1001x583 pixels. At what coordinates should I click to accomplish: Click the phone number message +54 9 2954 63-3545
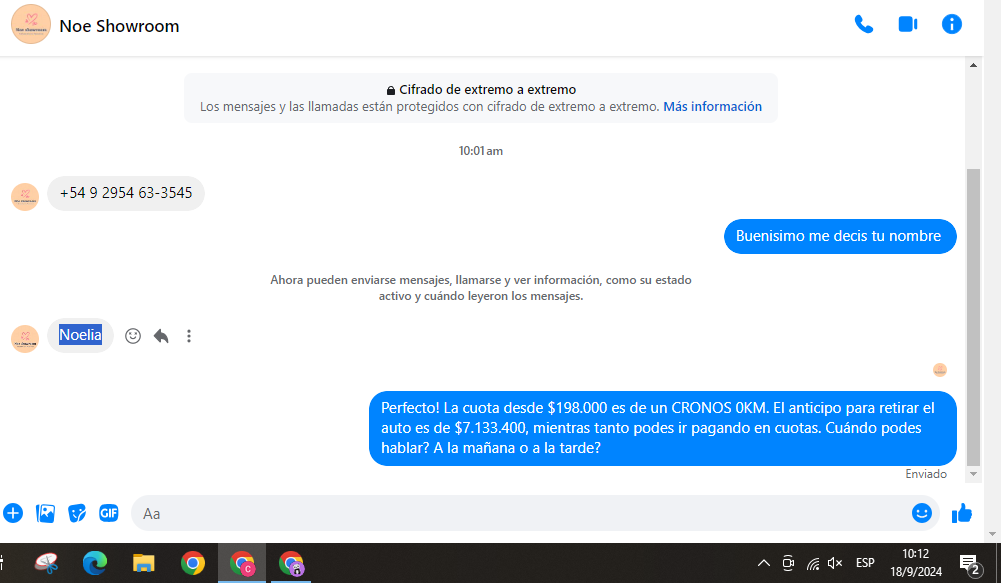[x=126, y=193]
